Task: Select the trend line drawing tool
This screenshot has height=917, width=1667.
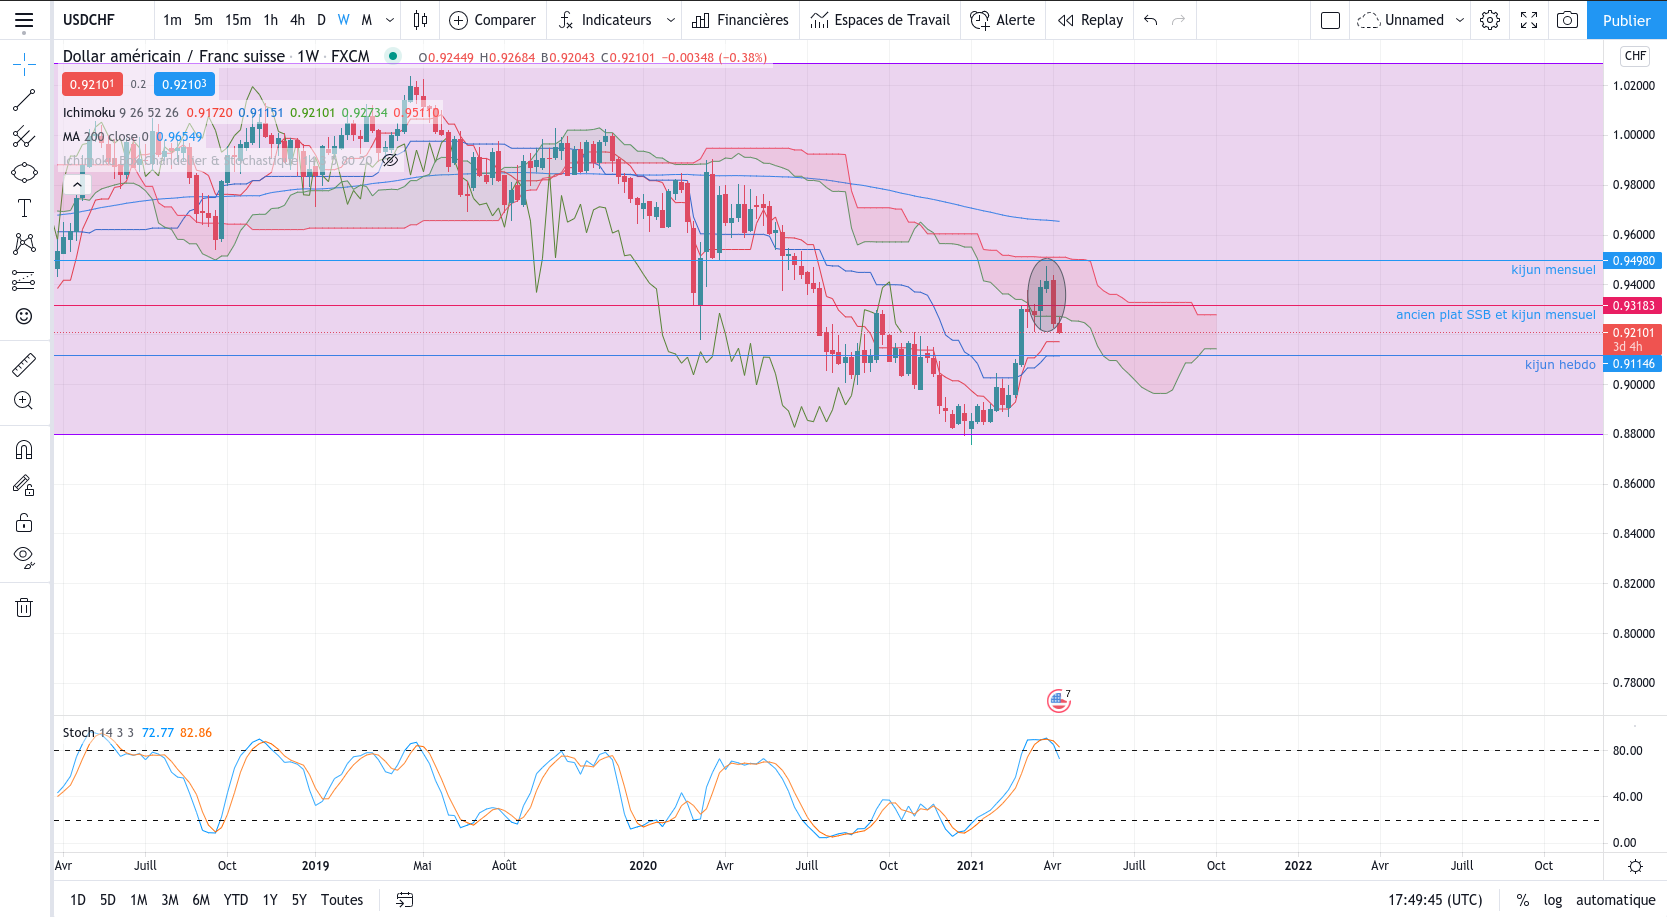Action: (x=24, y=100)
